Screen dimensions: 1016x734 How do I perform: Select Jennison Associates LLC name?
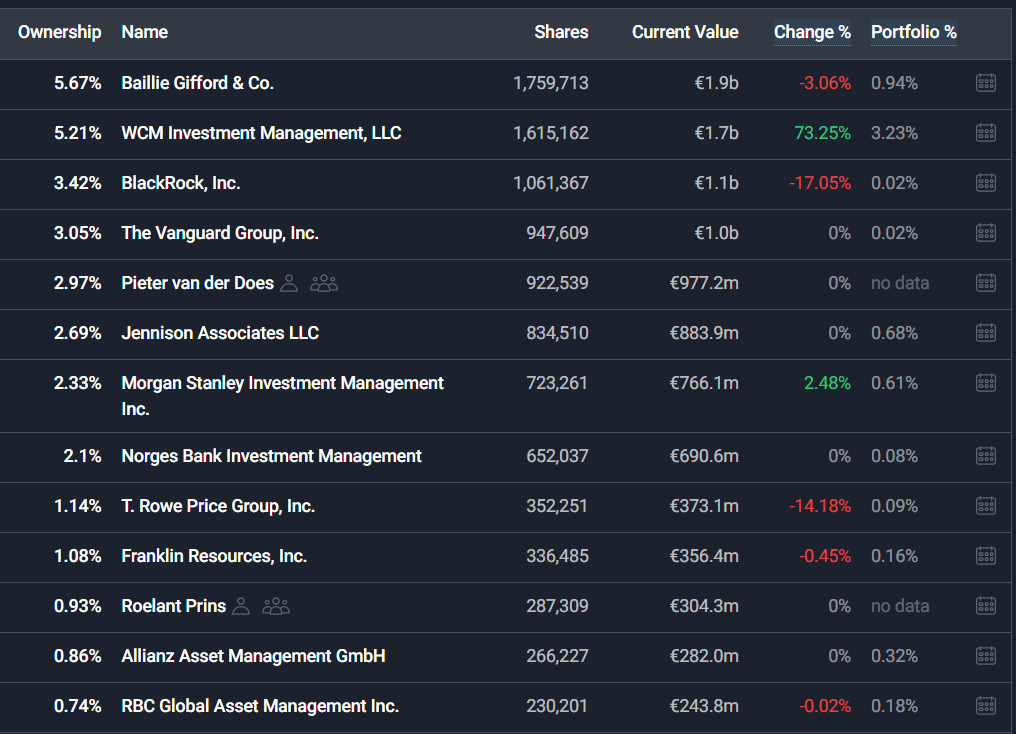220,333
